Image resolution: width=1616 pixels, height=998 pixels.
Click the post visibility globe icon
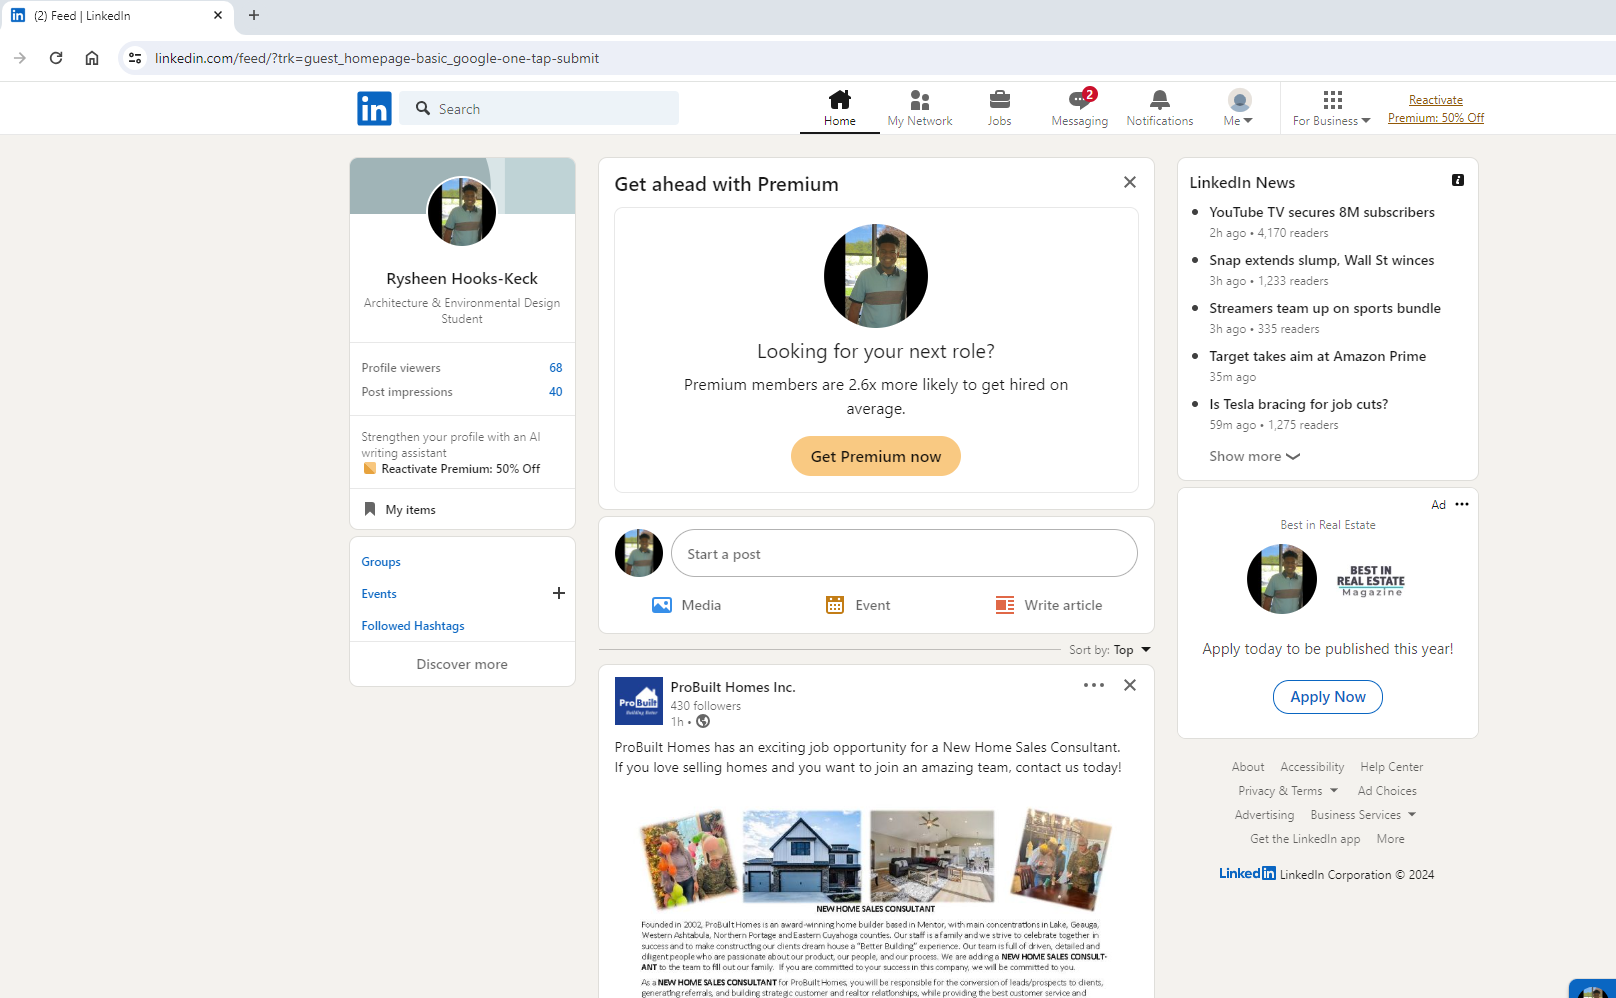point(703,722)
